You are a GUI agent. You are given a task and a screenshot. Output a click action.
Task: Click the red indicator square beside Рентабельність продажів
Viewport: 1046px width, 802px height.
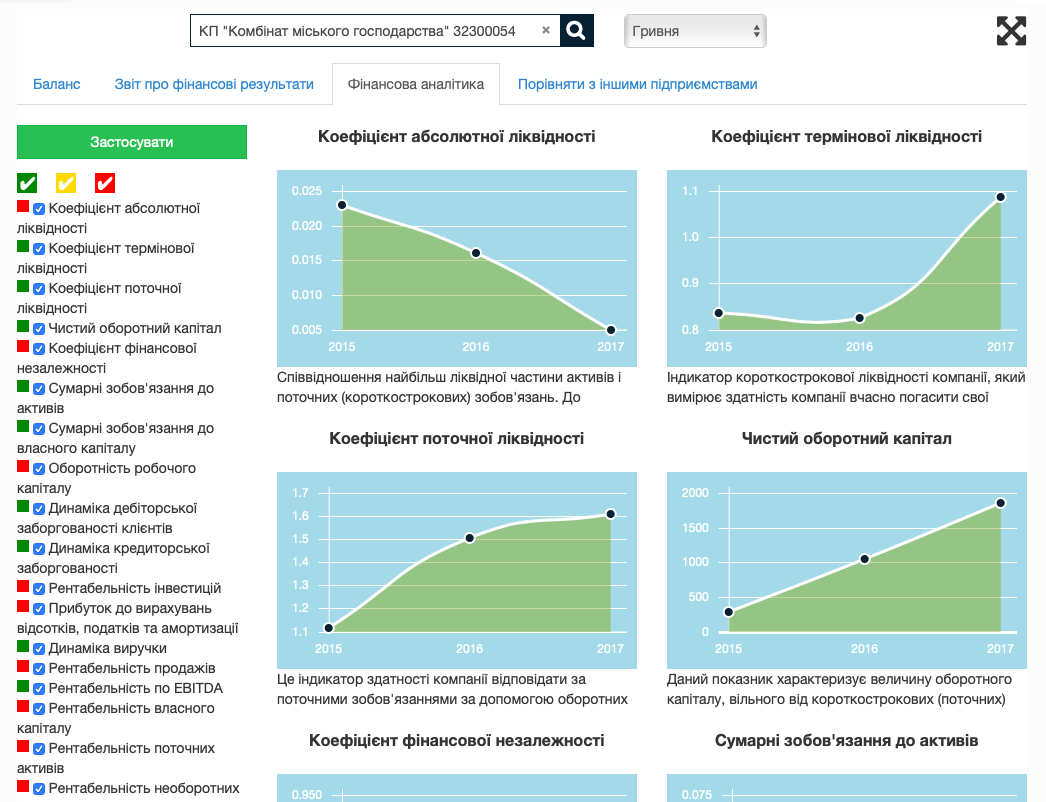click(23, 666)
